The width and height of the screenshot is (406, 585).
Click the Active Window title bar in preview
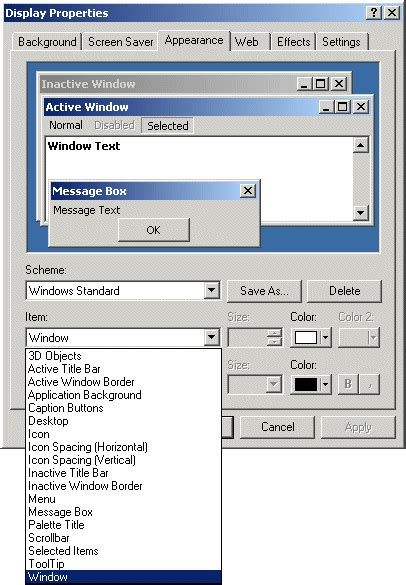click(x=207, y=107)
